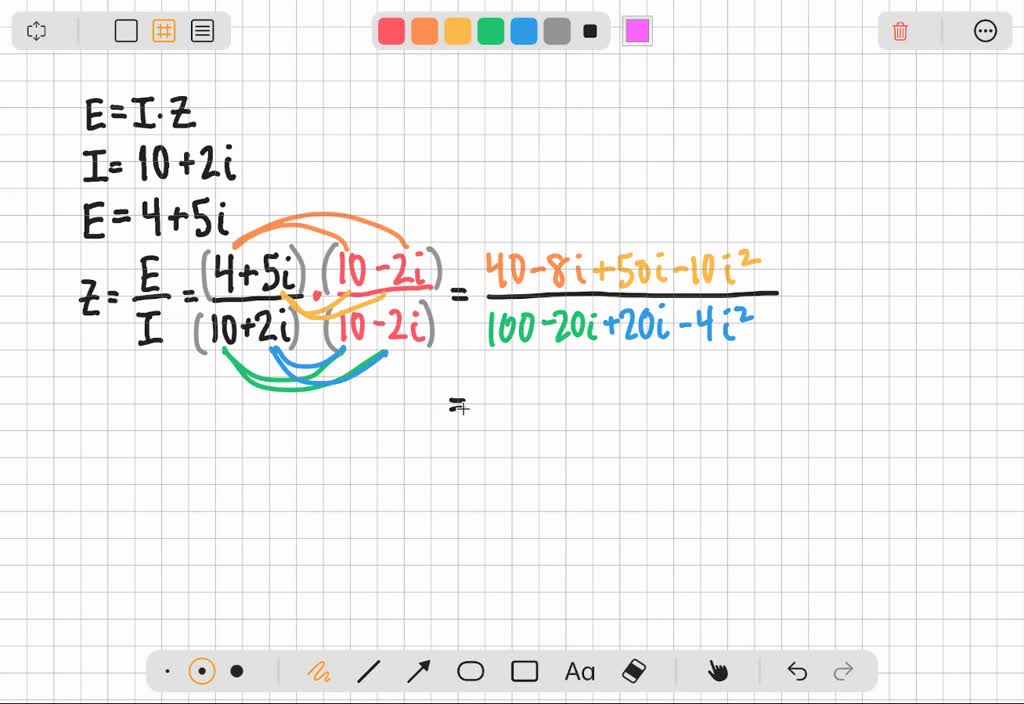
Task: Select the ellipse shape tool
Action: [471, 671]
